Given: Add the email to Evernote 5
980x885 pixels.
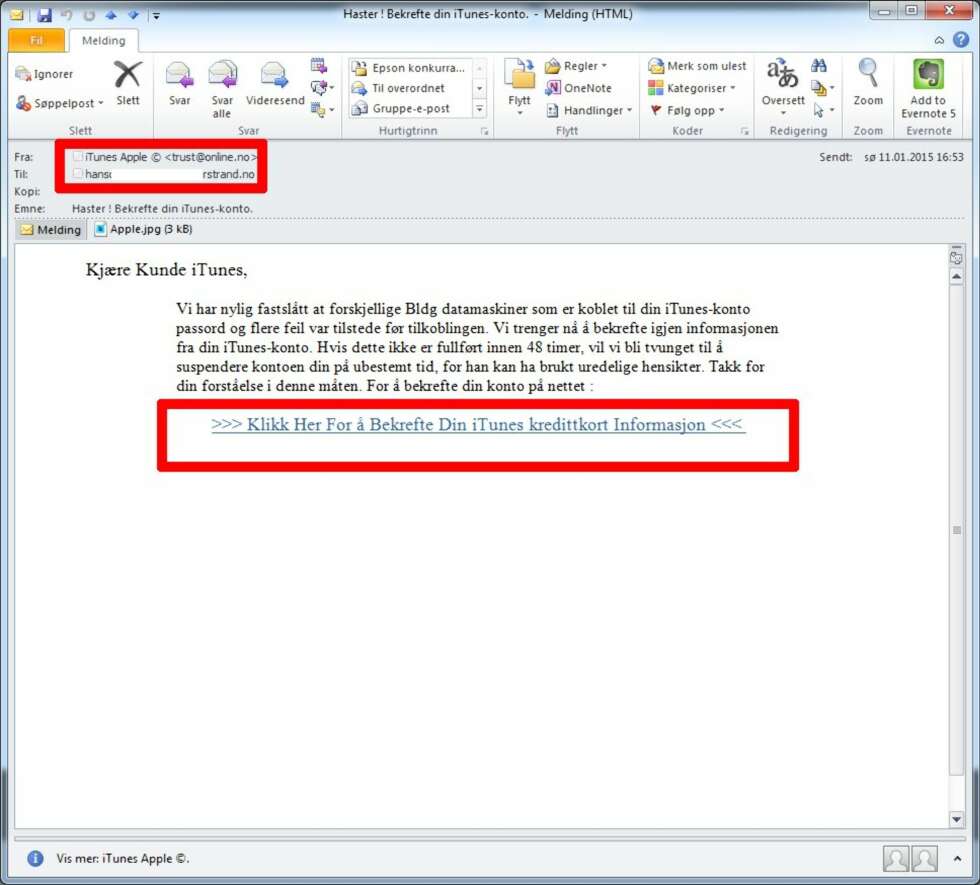Looking at the screenshot, I should pyautogui.click(x=928, y=89).
